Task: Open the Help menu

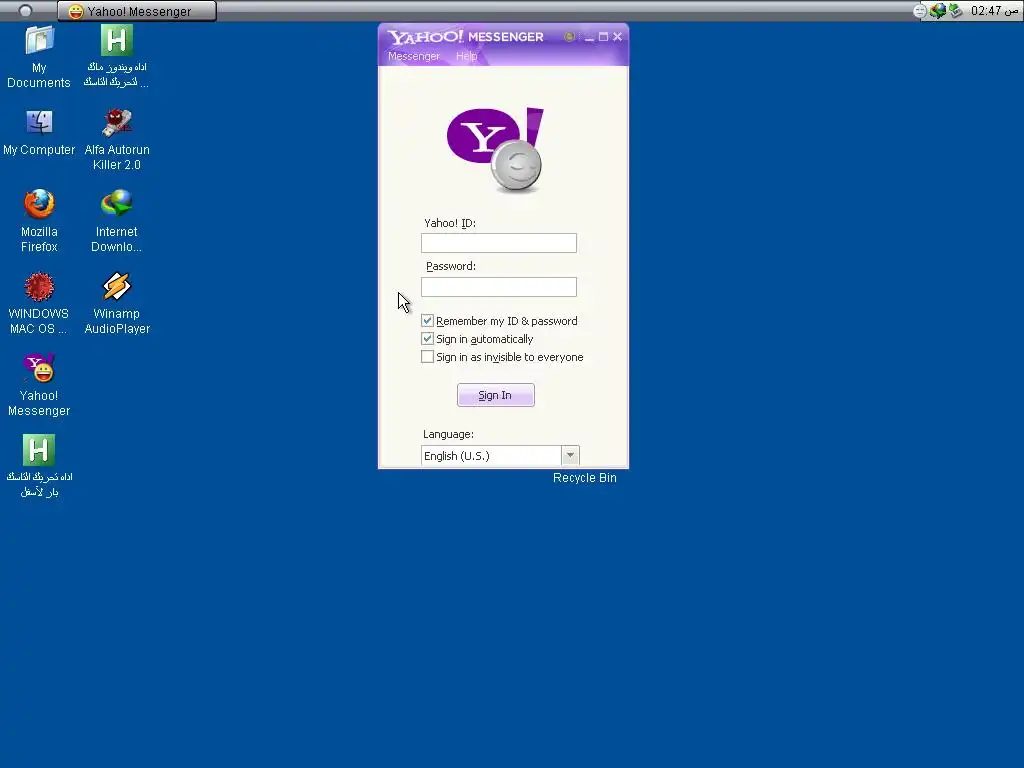Action: tap(466, 56)
